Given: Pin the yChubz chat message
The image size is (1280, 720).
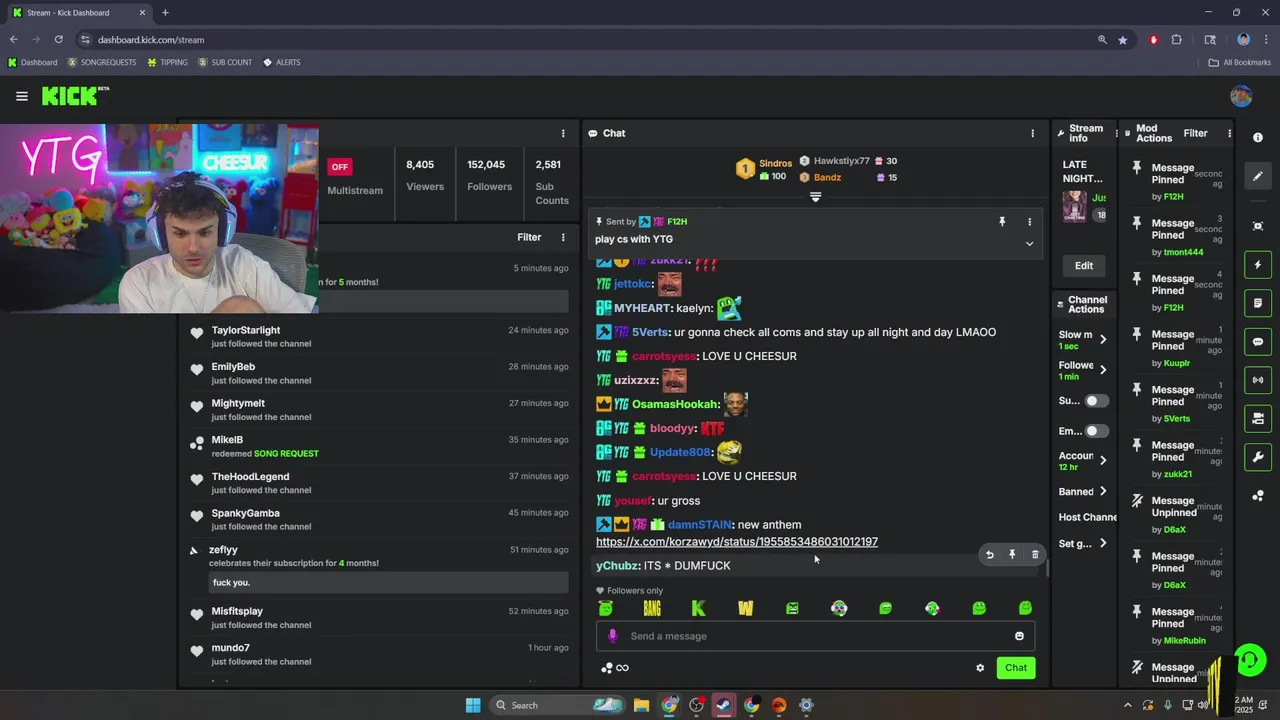Looking at the screenshot, I should click(x=1012, y=555).
